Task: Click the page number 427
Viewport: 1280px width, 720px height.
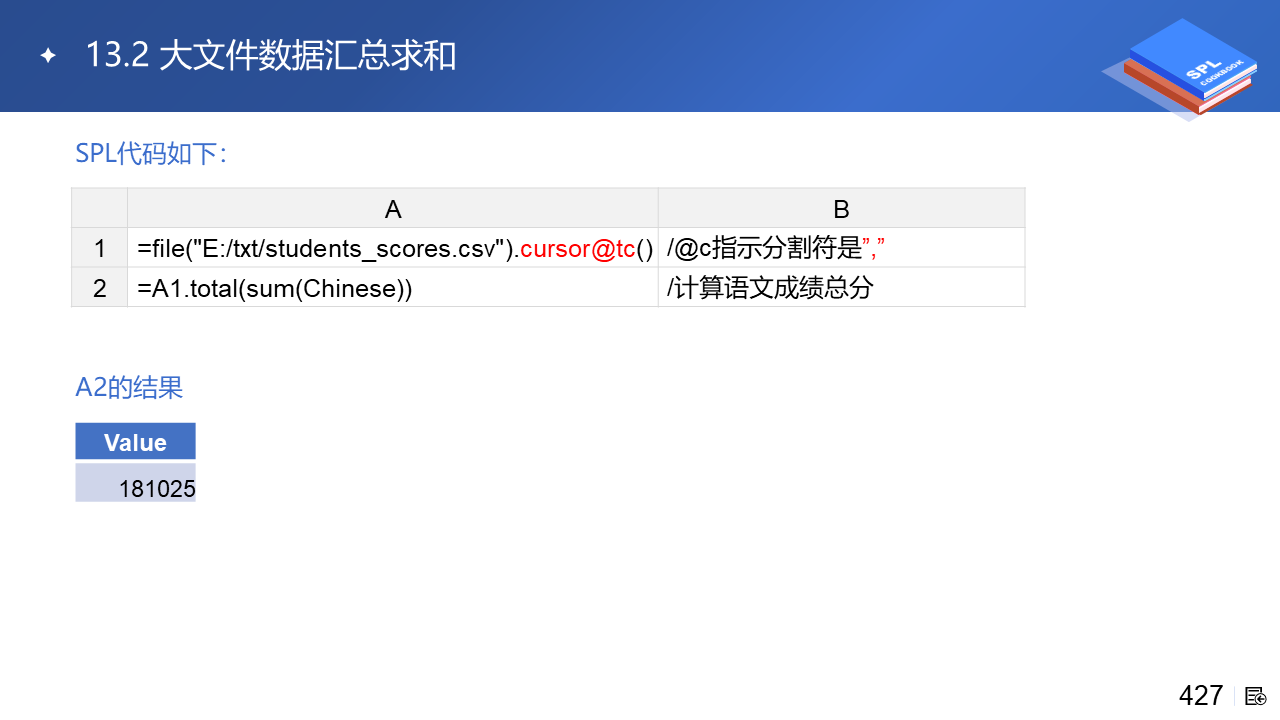Action: 1201,695
